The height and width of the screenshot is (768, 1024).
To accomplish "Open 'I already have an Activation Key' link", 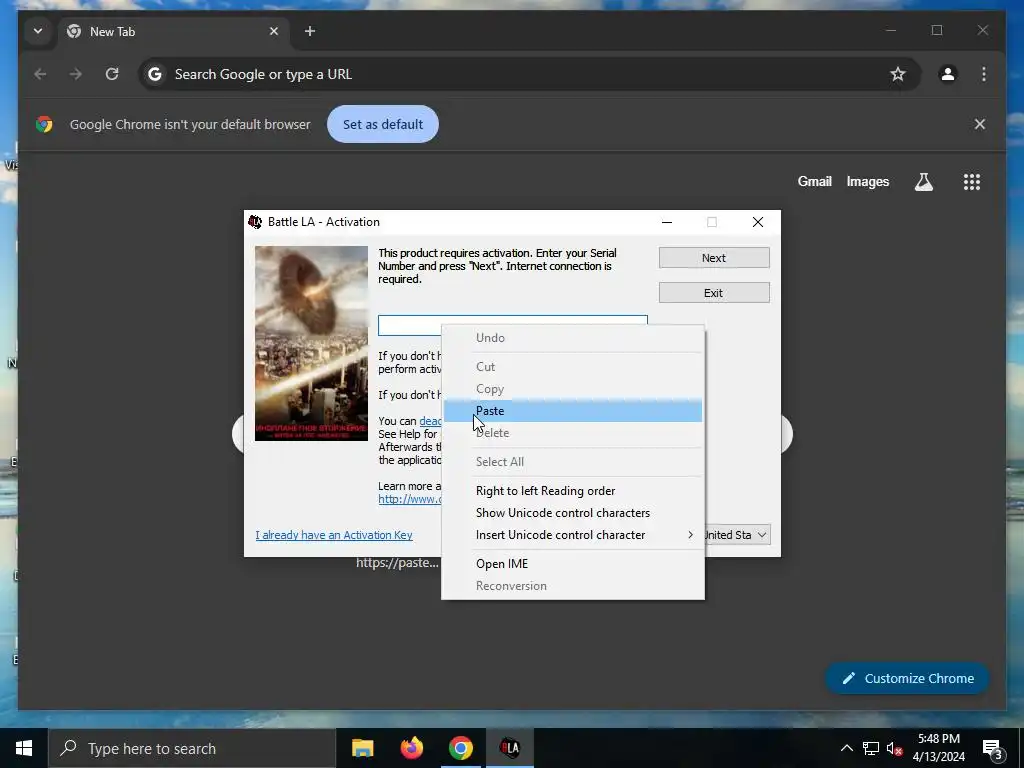I will [334, 535].
